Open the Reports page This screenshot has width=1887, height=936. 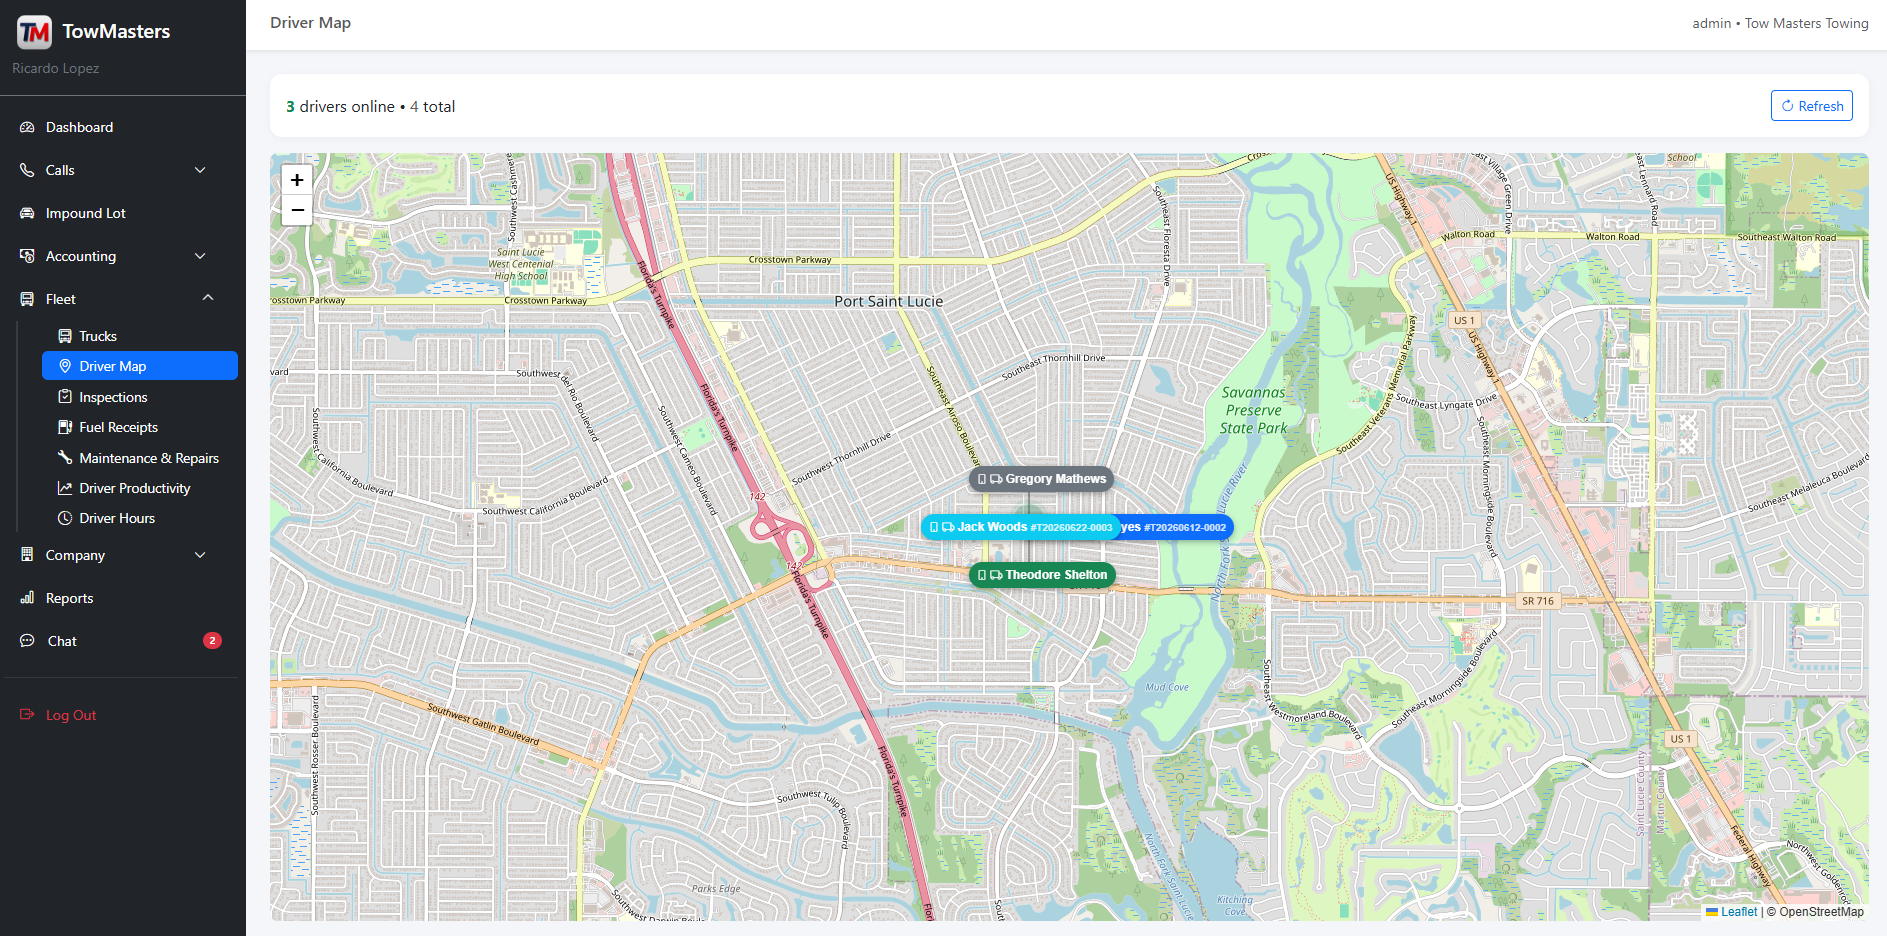pyautogui.click(x=122, y=598)
